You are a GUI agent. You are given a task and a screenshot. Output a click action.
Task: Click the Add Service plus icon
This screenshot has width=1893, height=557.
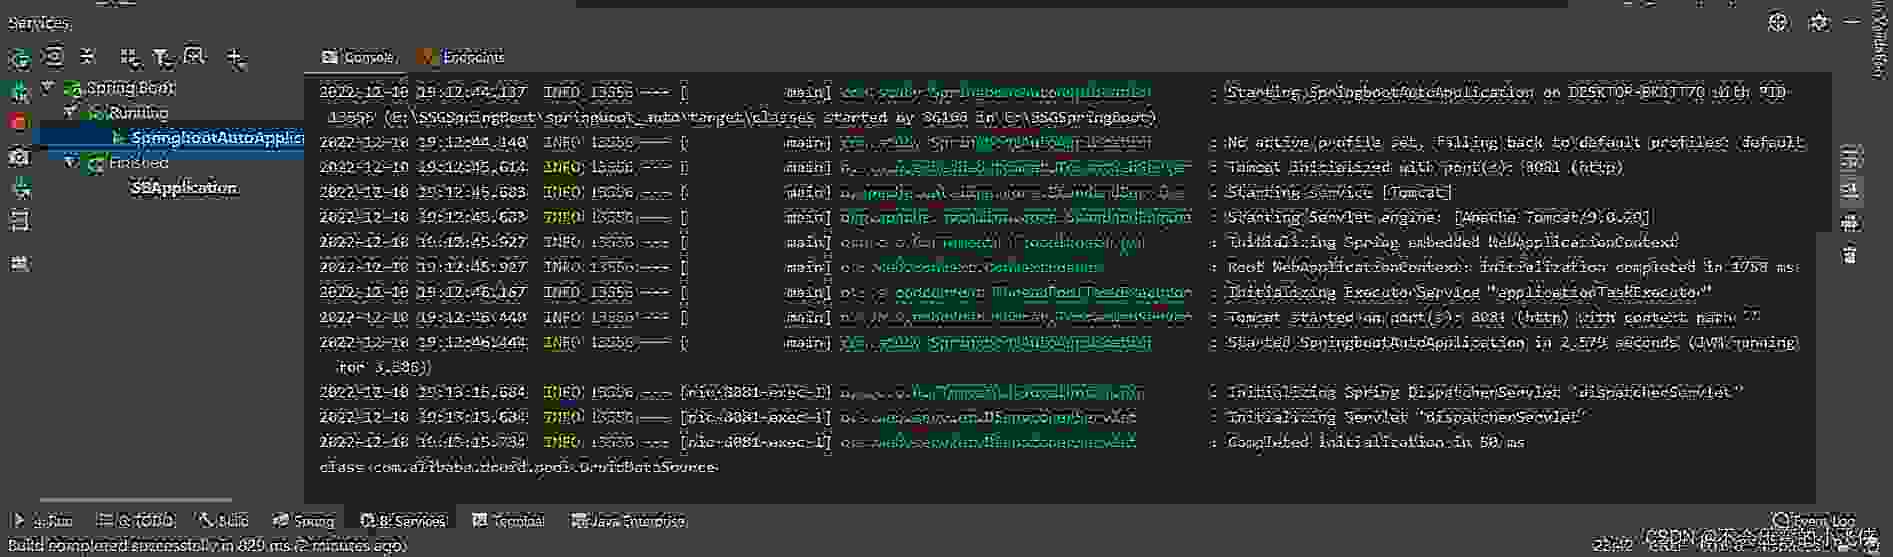[x=235, y=59]
